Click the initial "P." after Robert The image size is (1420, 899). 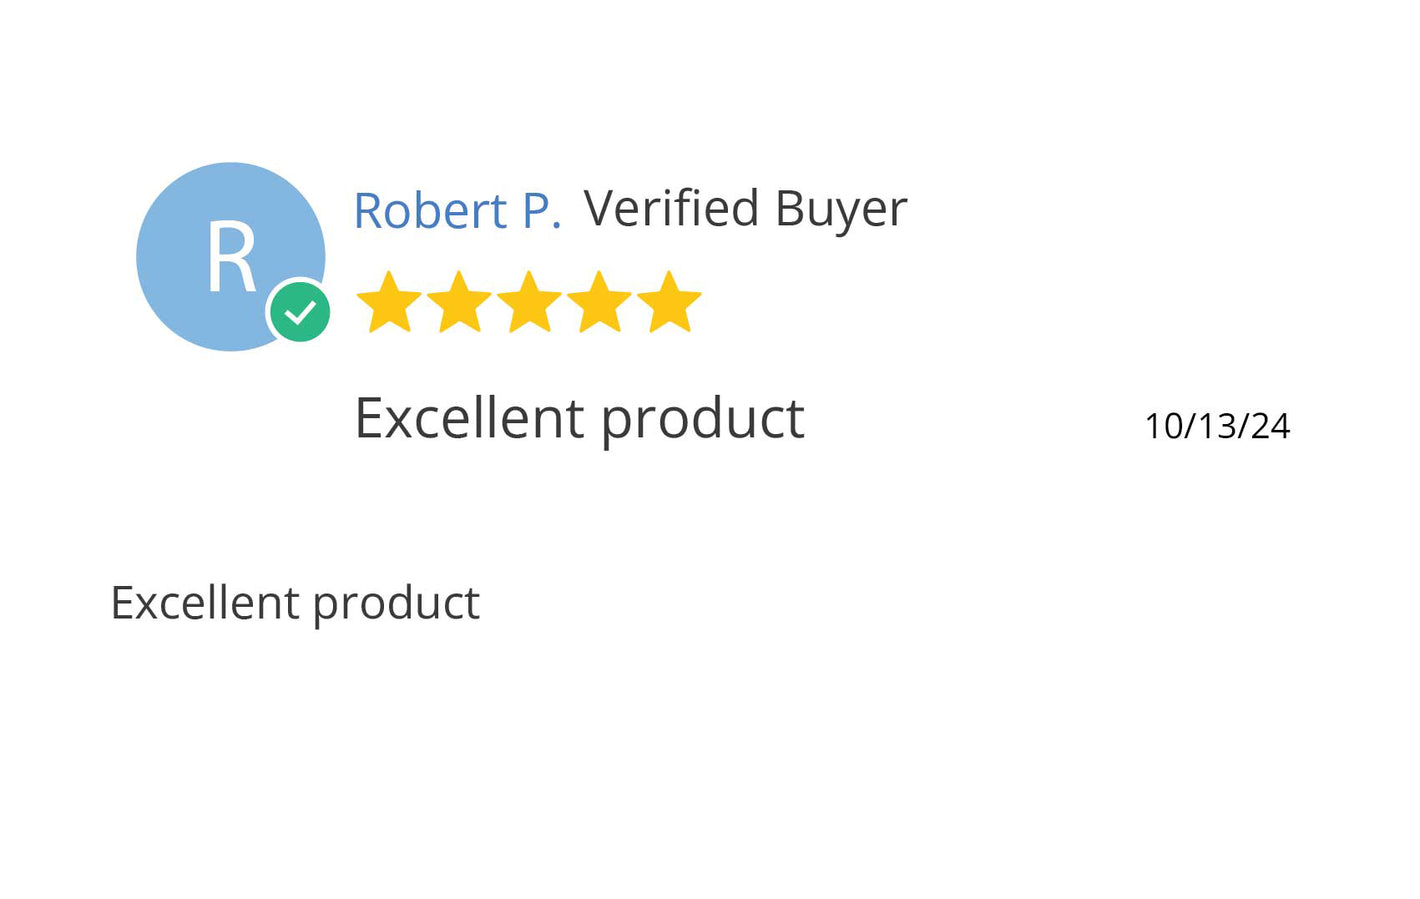click(x=541, y=211)
